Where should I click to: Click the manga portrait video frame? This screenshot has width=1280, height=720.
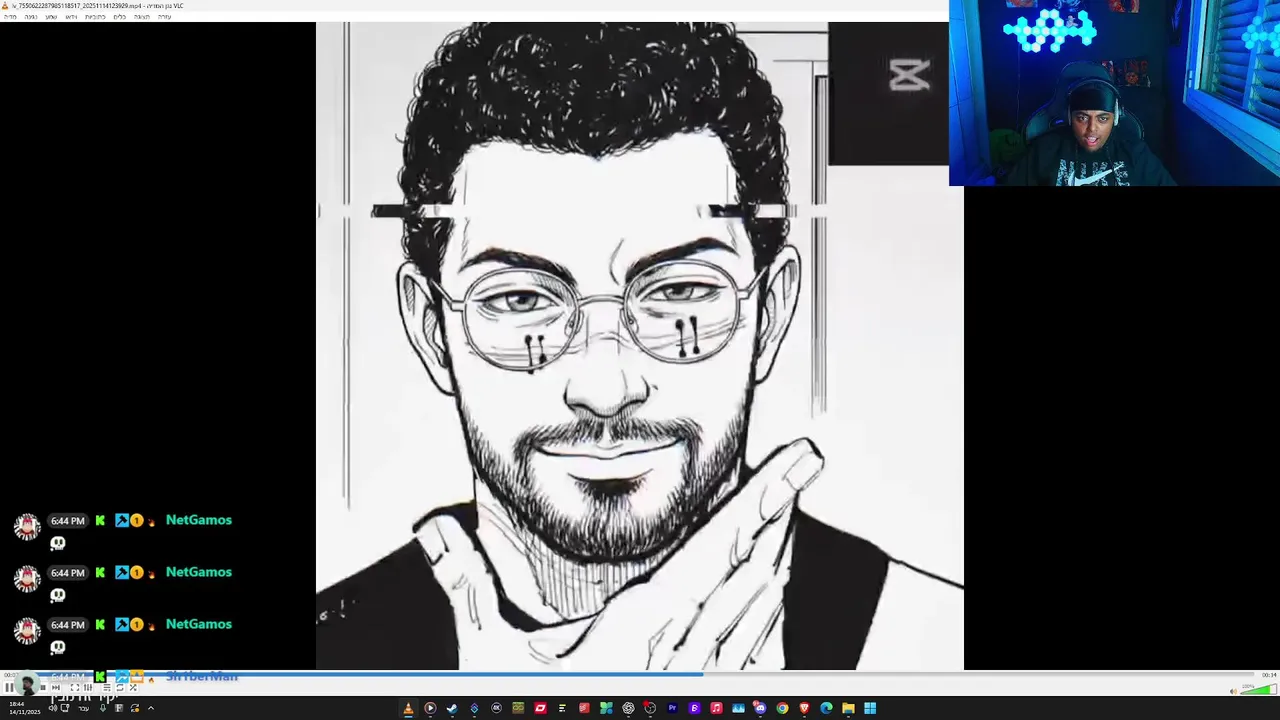tap(640, 346)
